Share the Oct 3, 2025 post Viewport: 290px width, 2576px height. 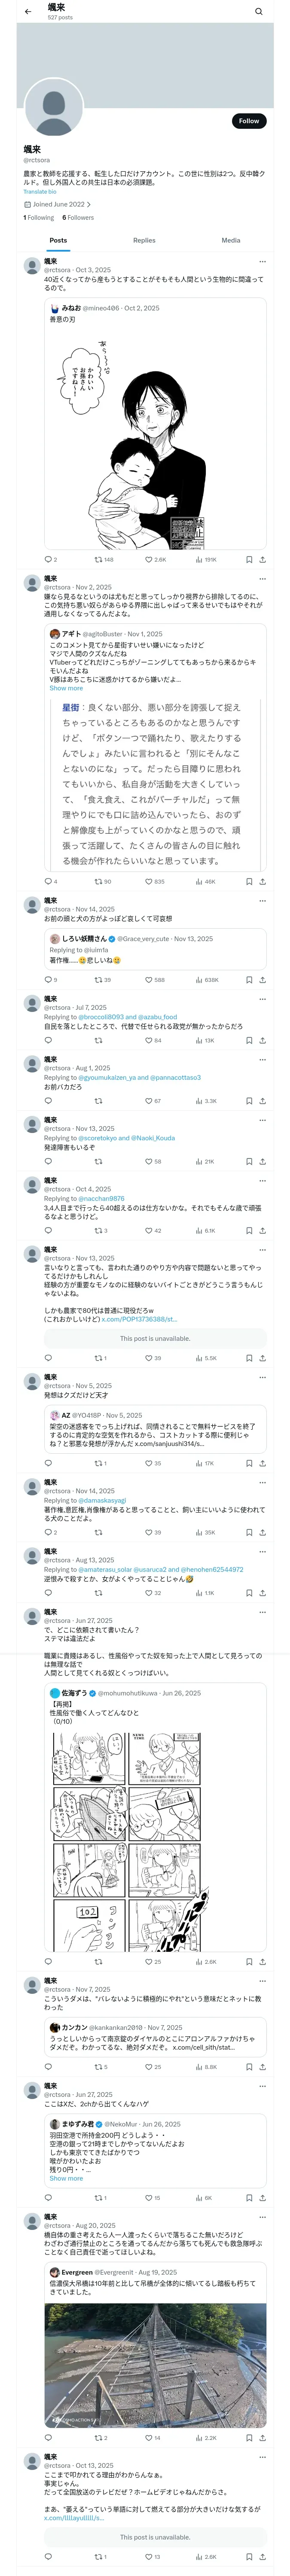pyautogui.click(x=262, y=560)
